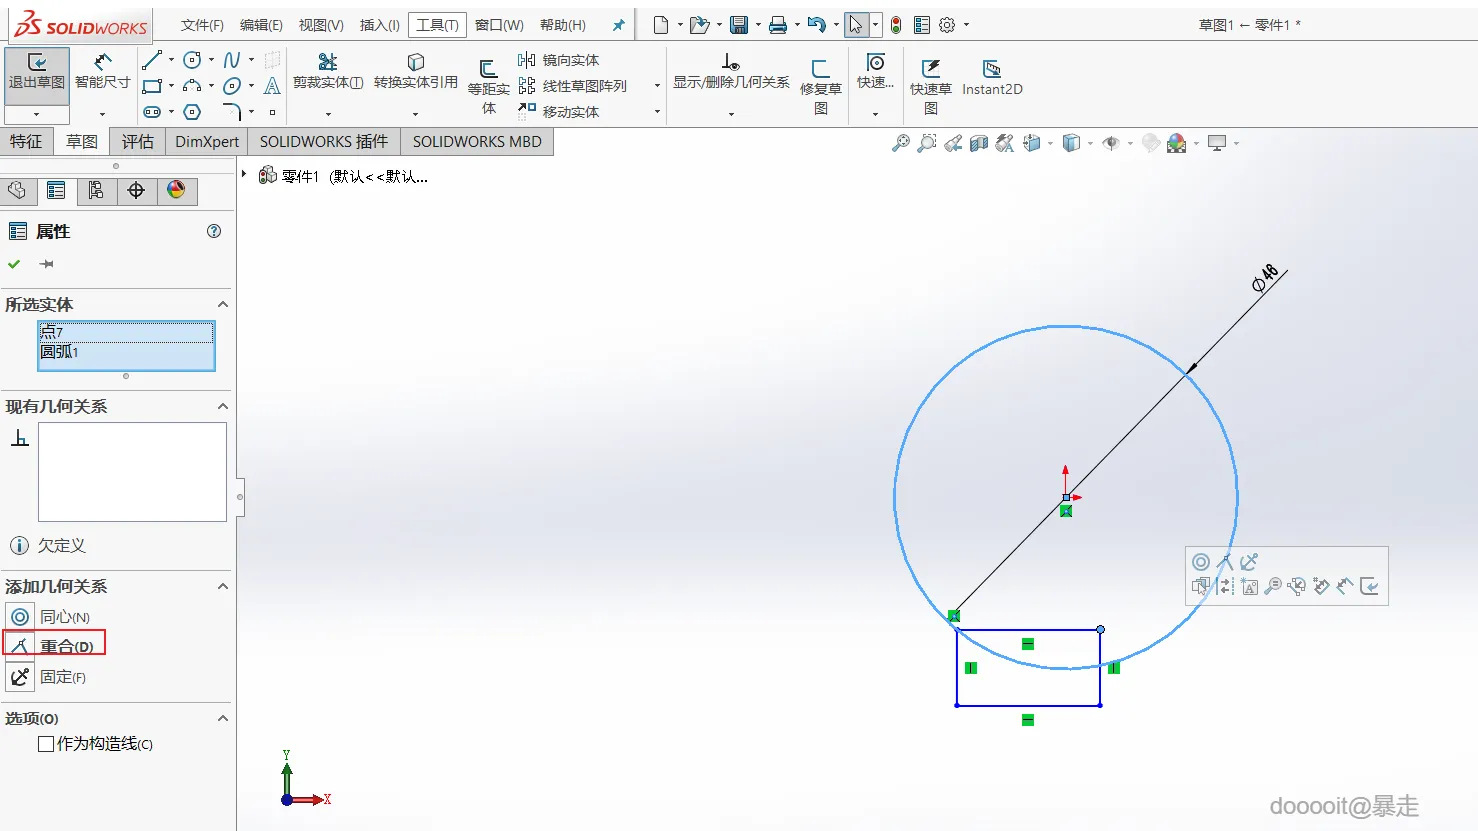Collapse the 现有几何关系 section

tap(222, 407)
